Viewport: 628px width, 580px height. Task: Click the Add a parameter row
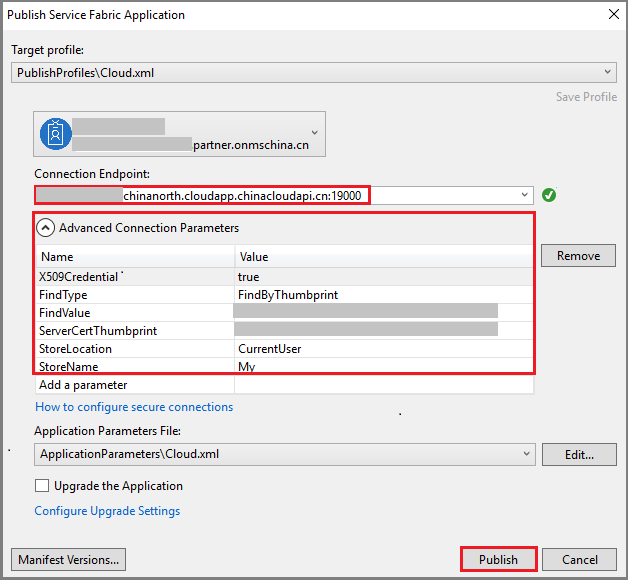point(284,385)
